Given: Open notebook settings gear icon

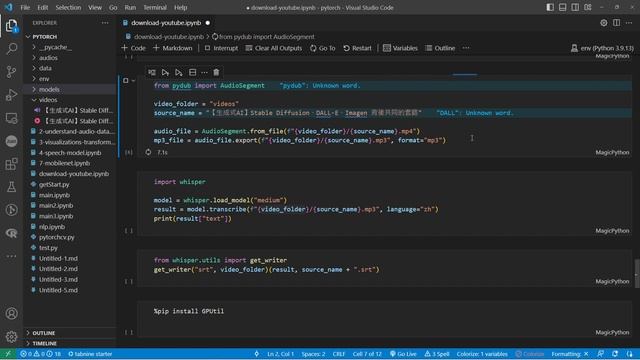Looking at the screenshot, I should 604,23.
